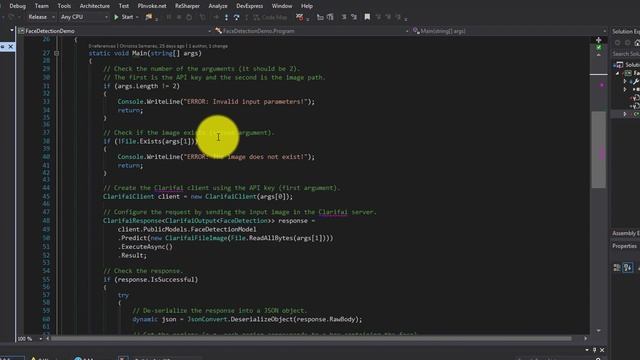Image resolution: width=640 pixels, height=360 pixels.
Task: Open the Any CPU platform dropdown
Action: [x=84, y=17]
